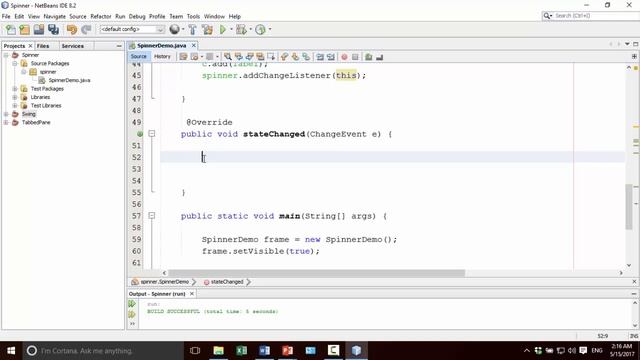
Task: Click the Find Previous Occurrence icon
Action: (x=239, y=57)
